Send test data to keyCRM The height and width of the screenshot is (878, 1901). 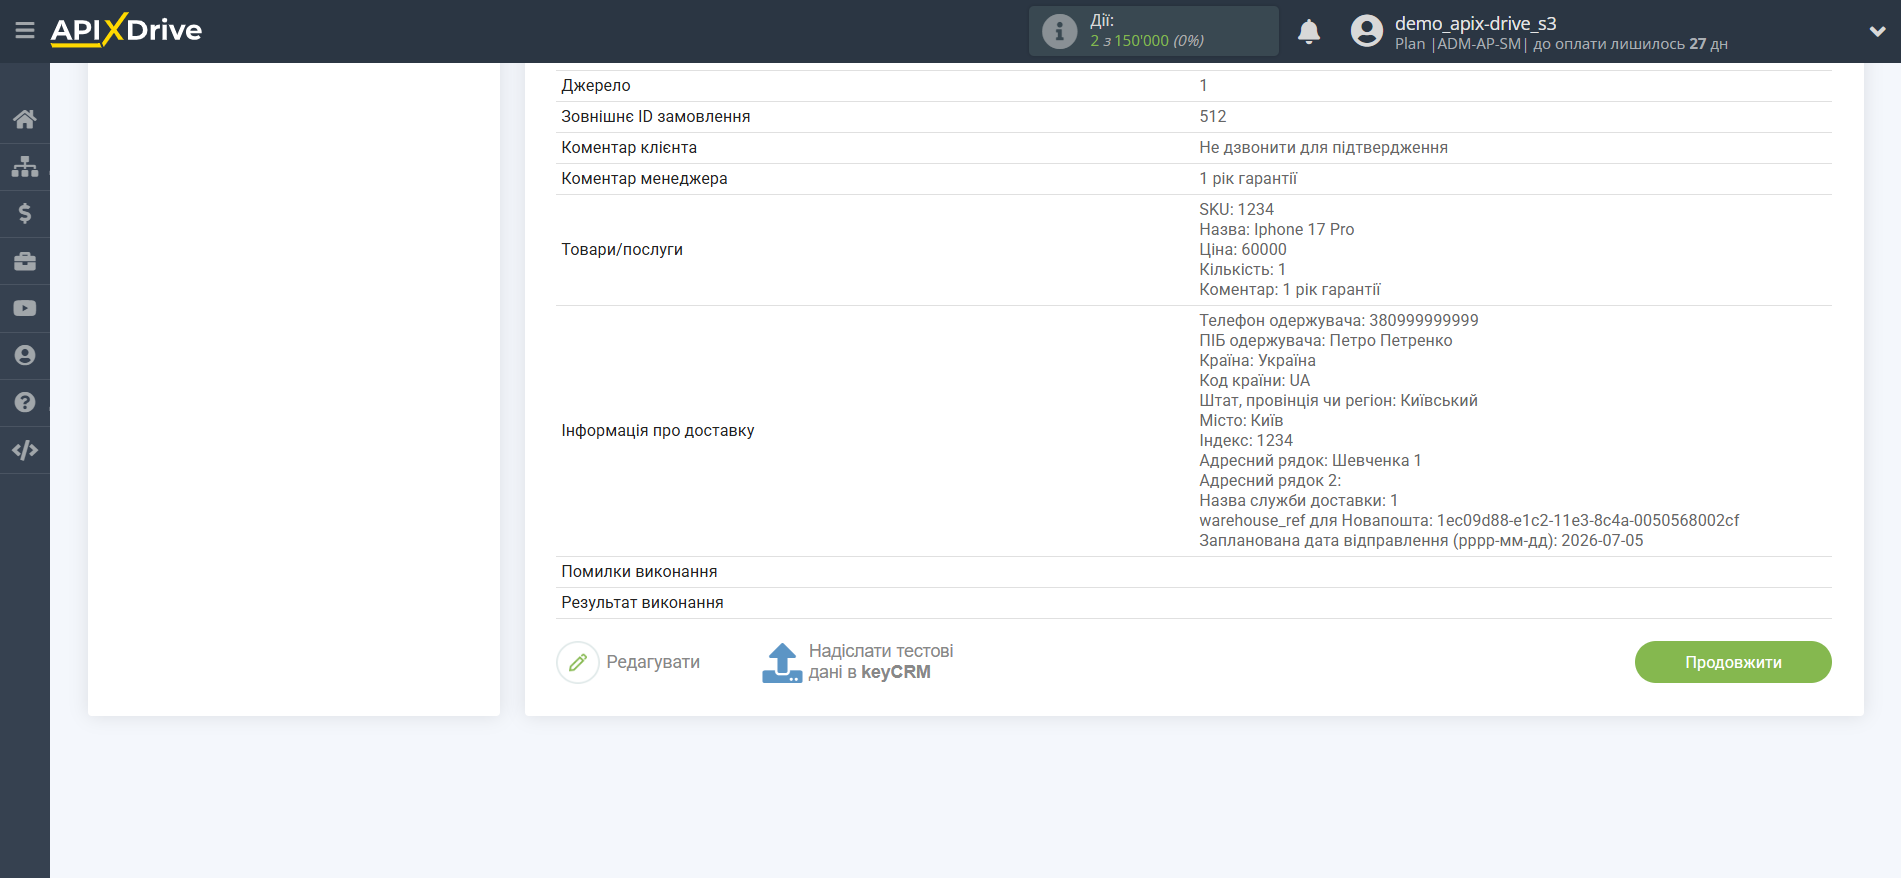pos(881,662)
